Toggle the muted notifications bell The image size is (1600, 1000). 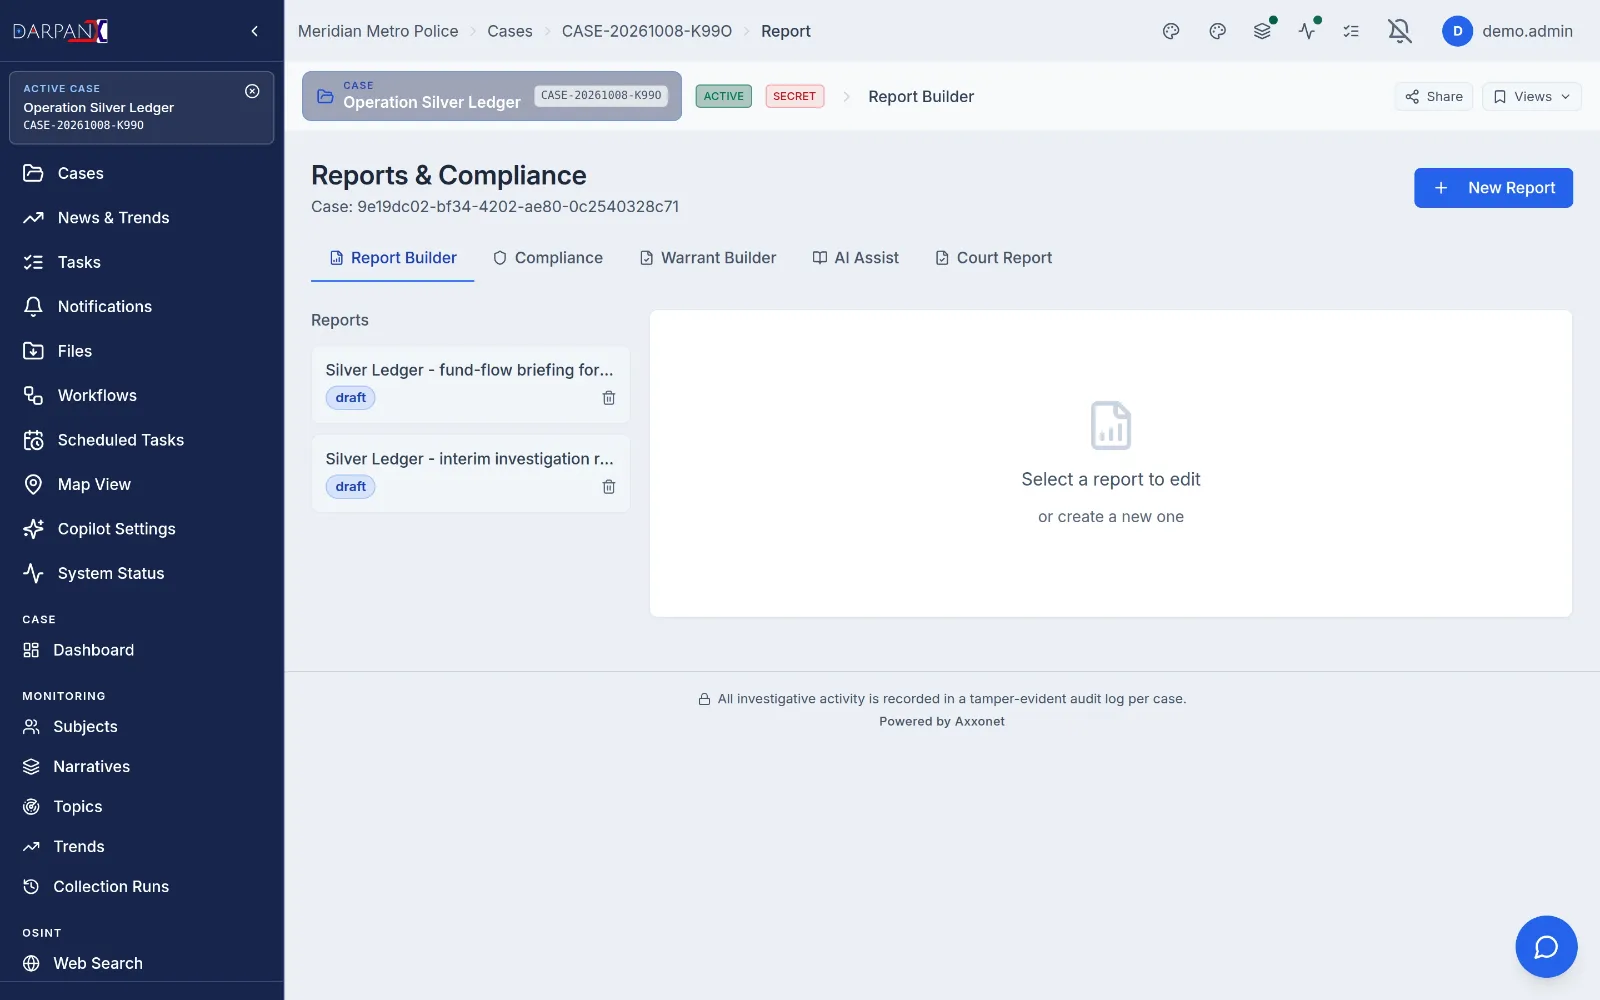[1400, 31]
